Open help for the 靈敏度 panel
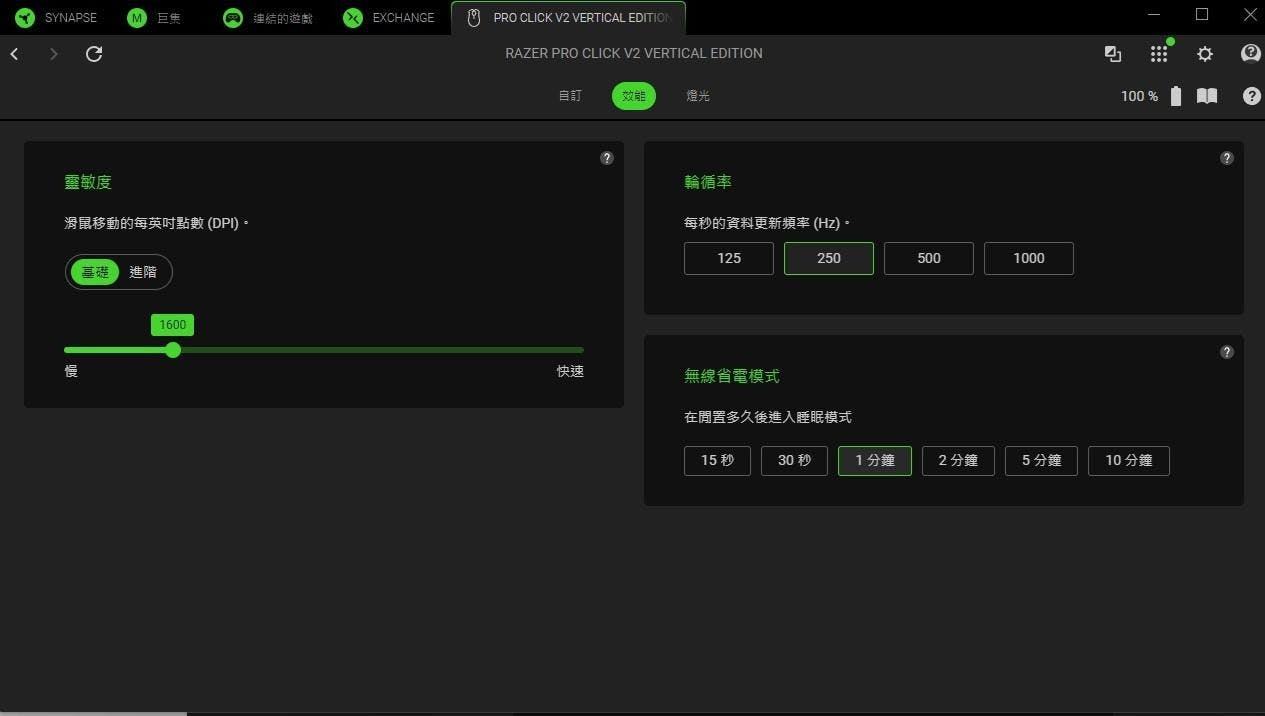1265x716 pixels. click(607, 158)
